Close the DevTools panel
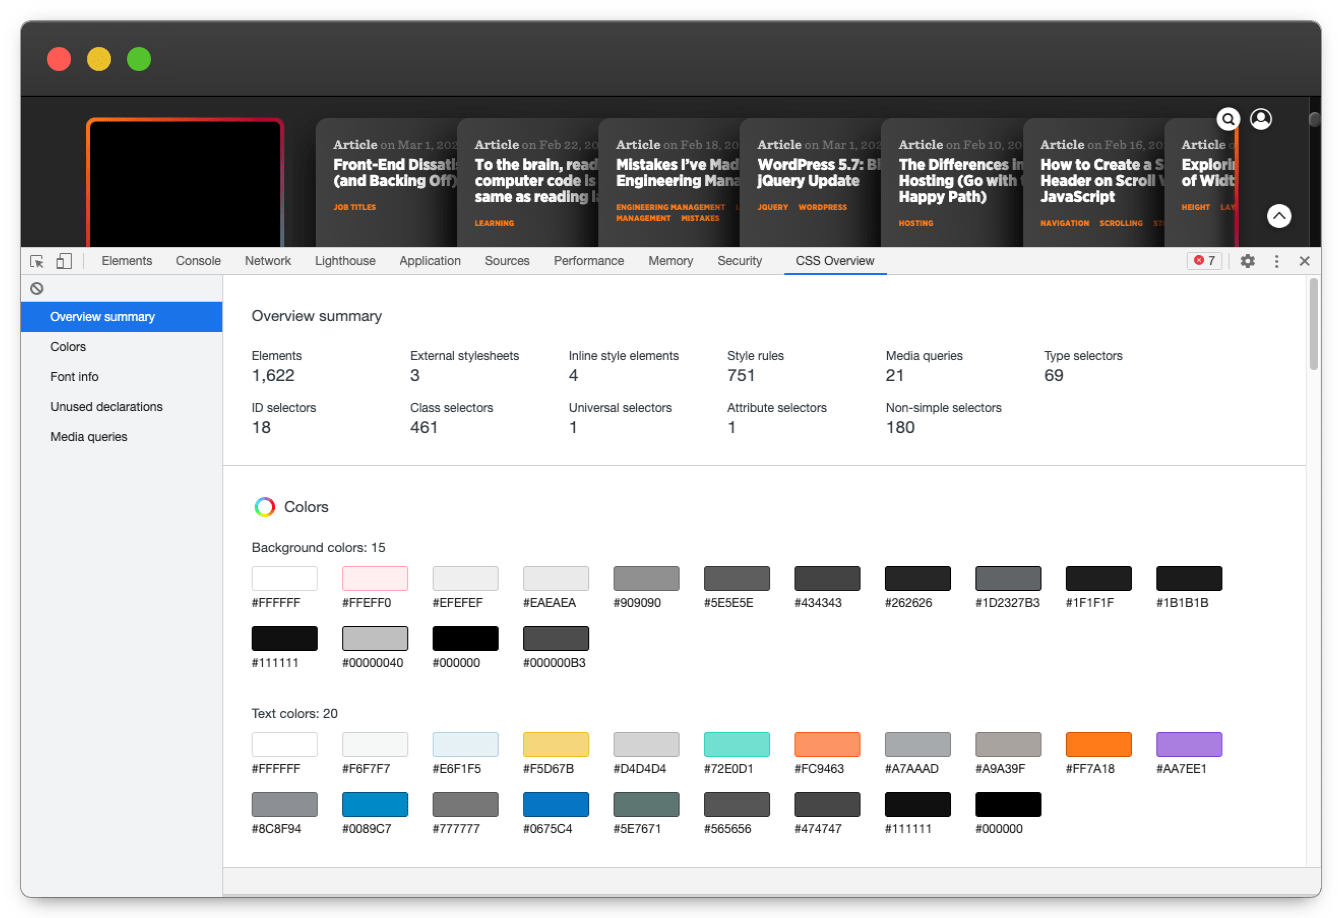 [x=1304, y=261]
